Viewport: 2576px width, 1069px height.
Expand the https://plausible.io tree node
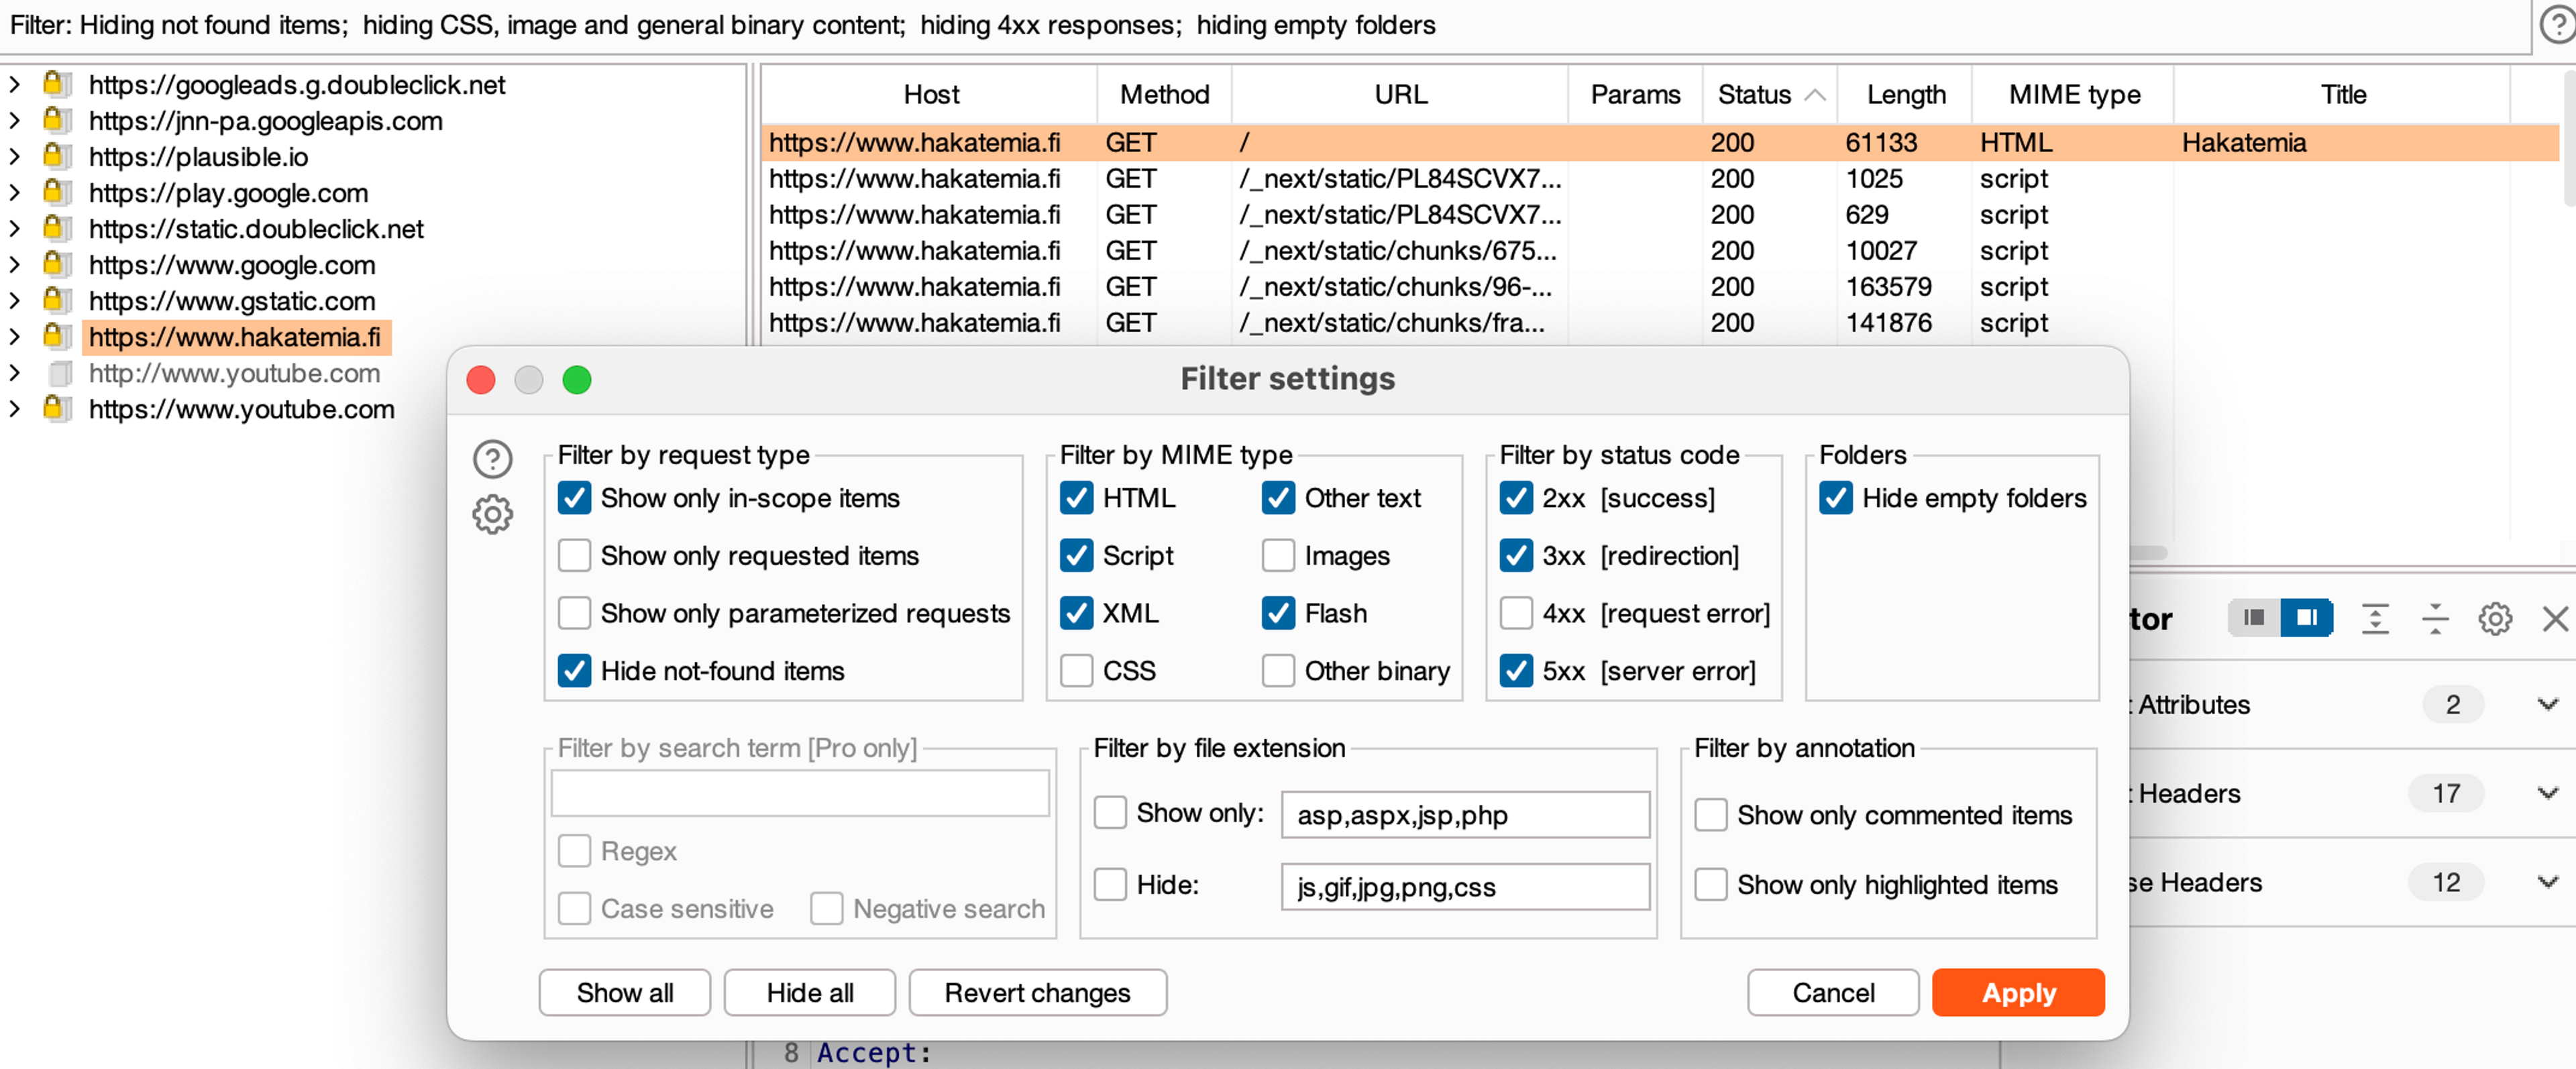(15, 157)
